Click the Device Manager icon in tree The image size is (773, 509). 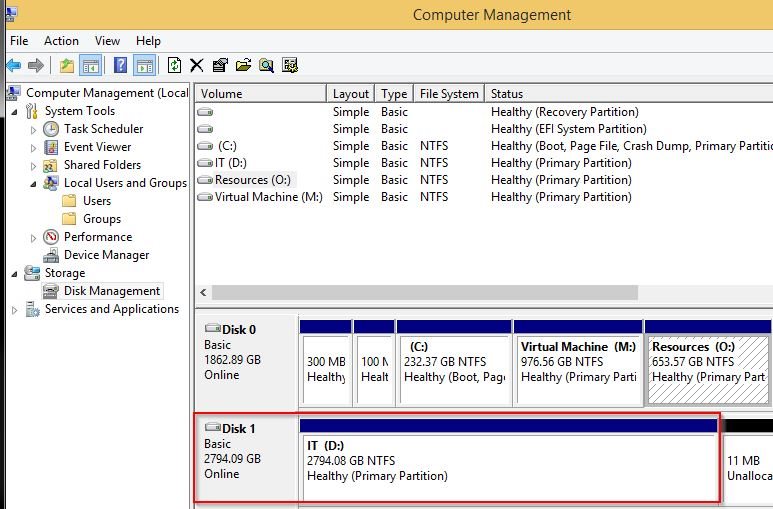51,255
